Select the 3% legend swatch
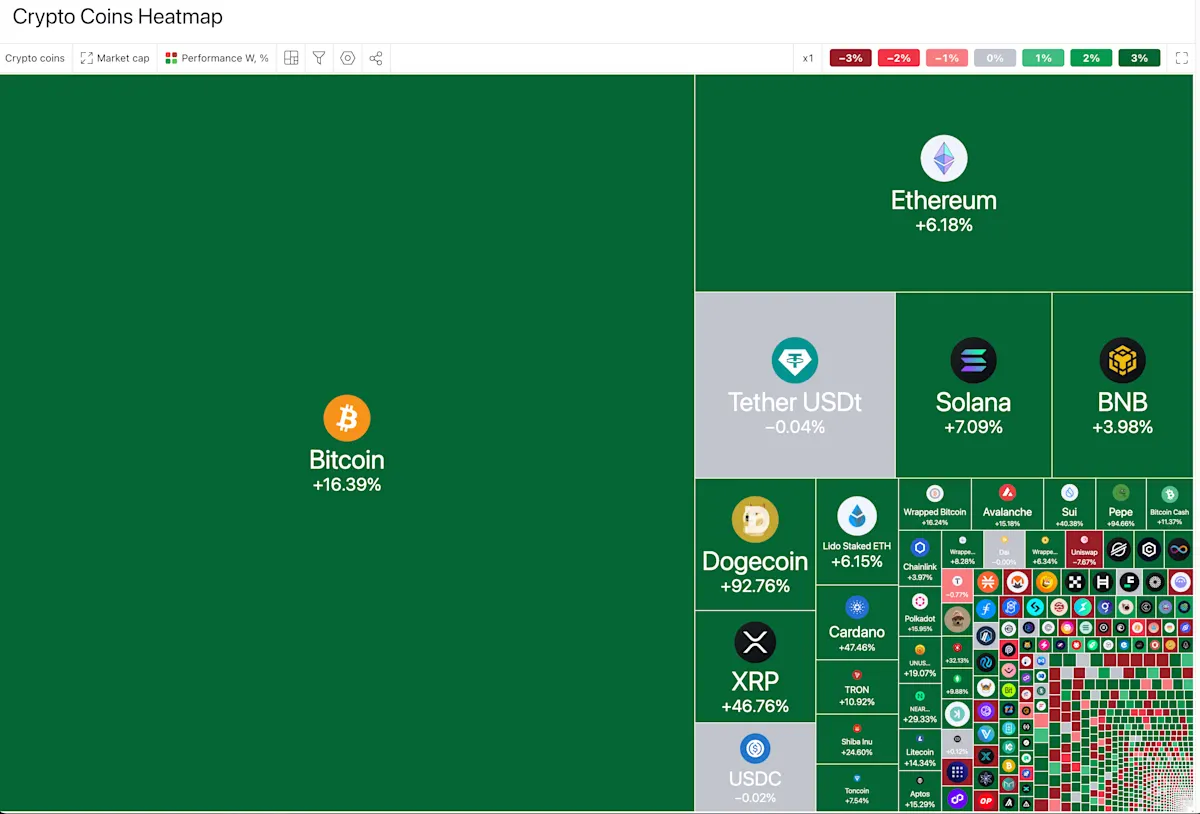Viewport: 1200px width, 814px height. pyautogui.click(x=1139, y=58)
